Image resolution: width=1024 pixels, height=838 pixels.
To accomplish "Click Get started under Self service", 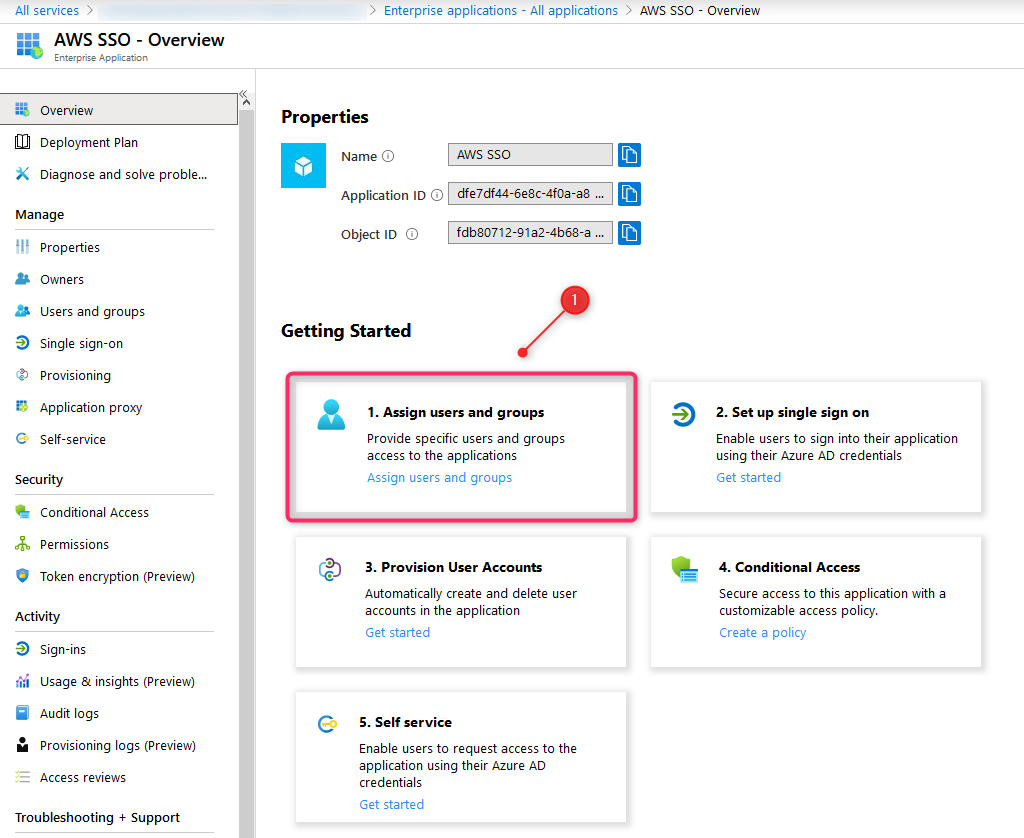I will 392,805.
